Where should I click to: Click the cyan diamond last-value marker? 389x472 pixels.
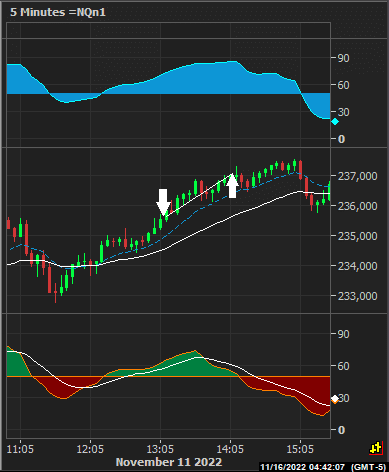(x=335, y=122)
